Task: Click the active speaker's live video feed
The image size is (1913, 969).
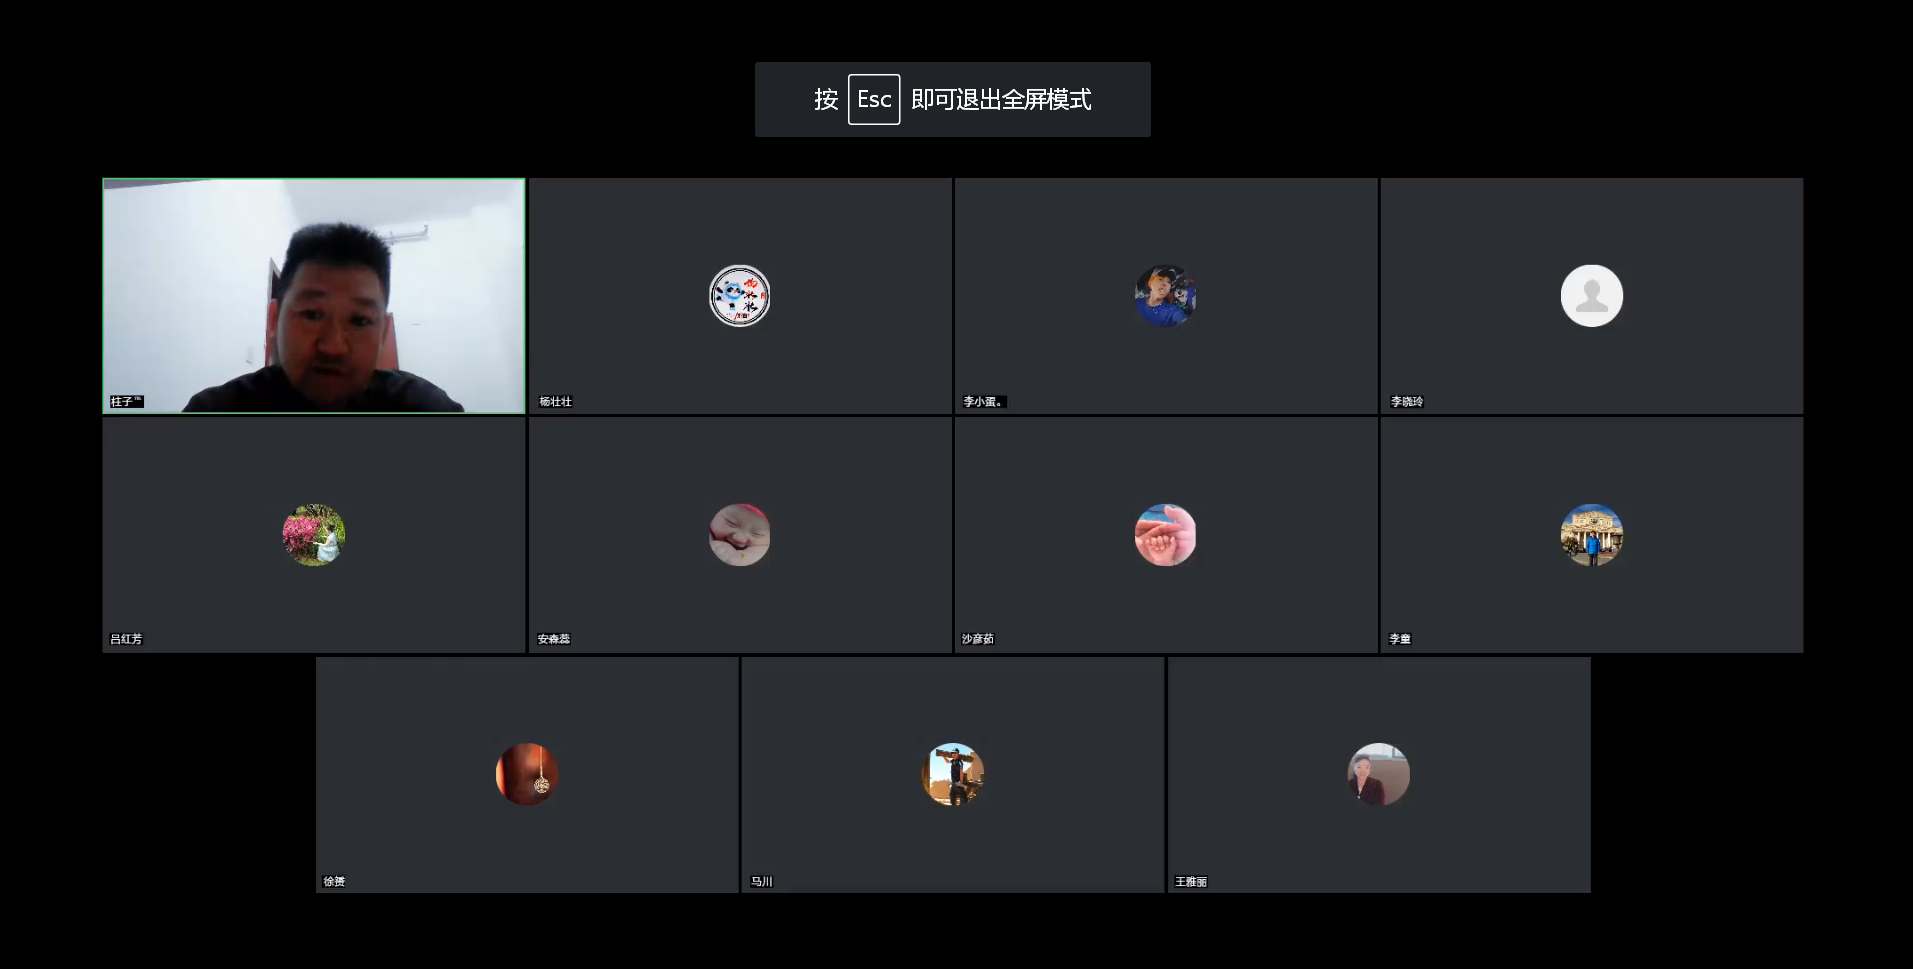Action: click(x=313, y=296)
